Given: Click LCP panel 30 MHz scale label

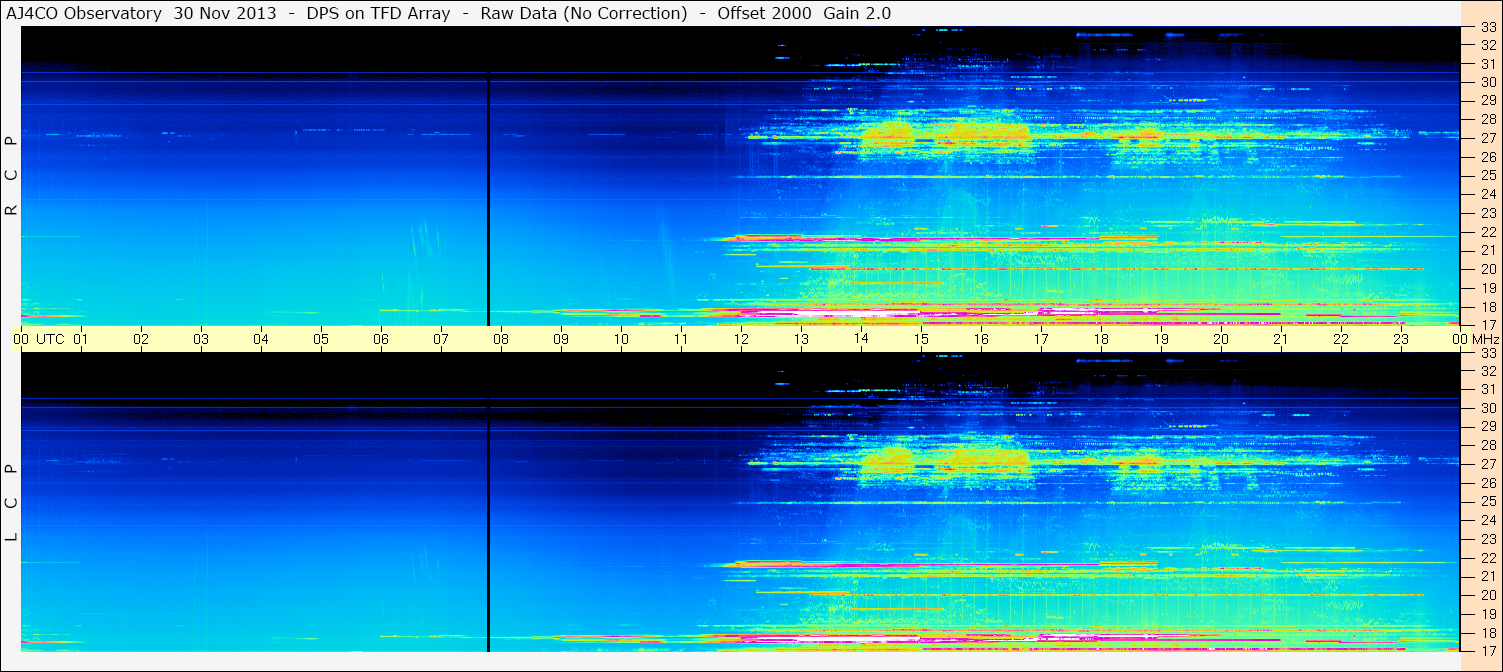Looking at the screenshot, I should (x=1488, y=408).
